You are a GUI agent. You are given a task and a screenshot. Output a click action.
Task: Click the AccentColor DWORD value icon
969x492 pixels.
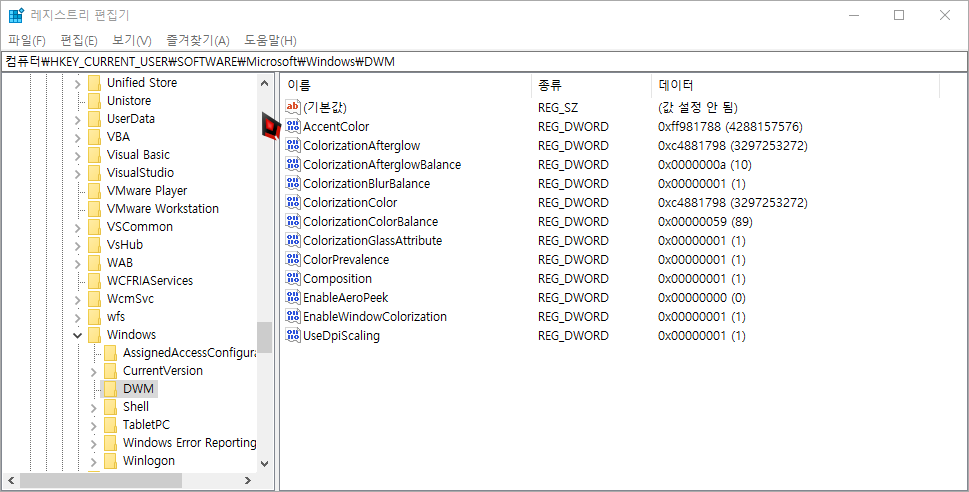(x=293, y=126)
